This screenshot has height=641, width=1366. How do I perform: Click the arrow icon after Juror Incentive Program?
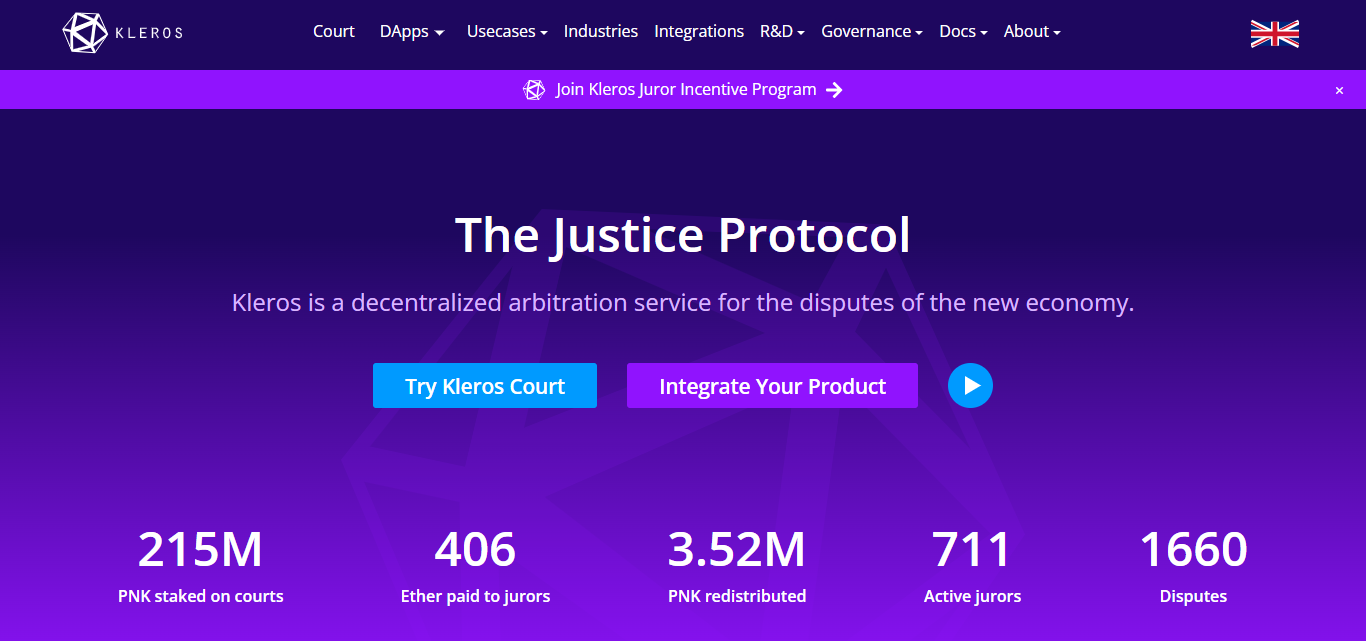point(835,90)
